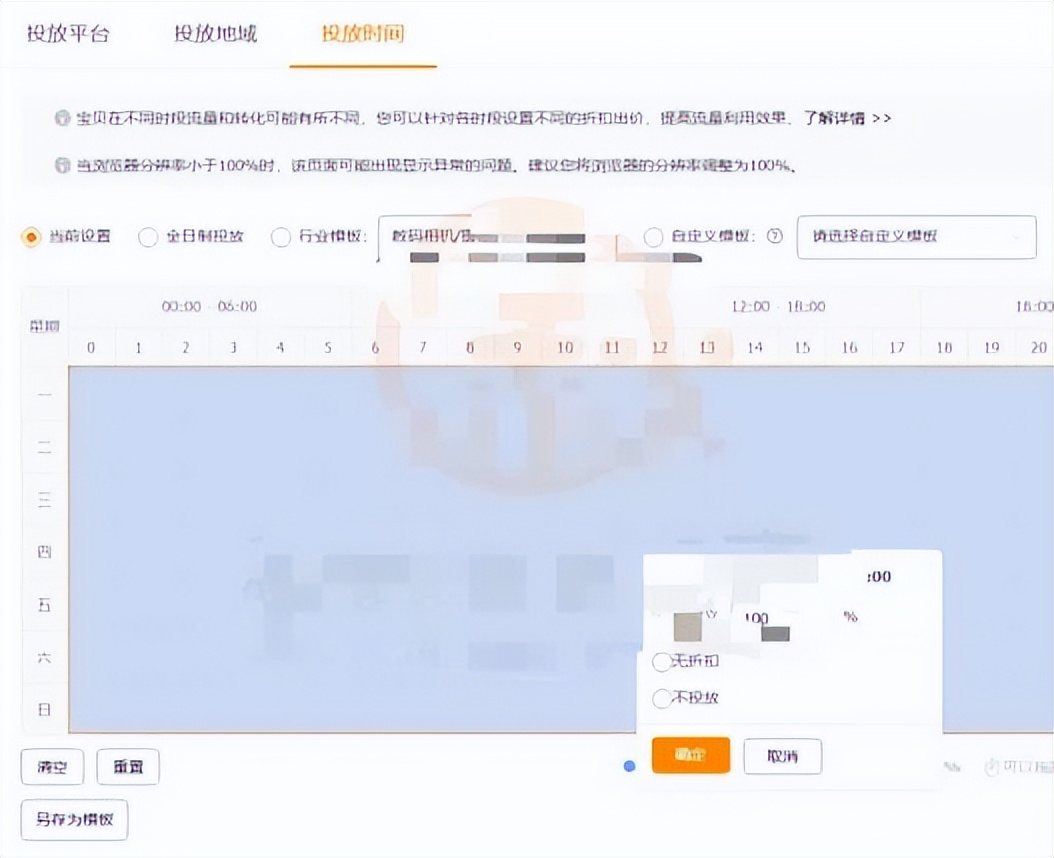1054x858 pixels.
Task: Choose 无折扣 in the discount dialog
Action: coord(662,662)
